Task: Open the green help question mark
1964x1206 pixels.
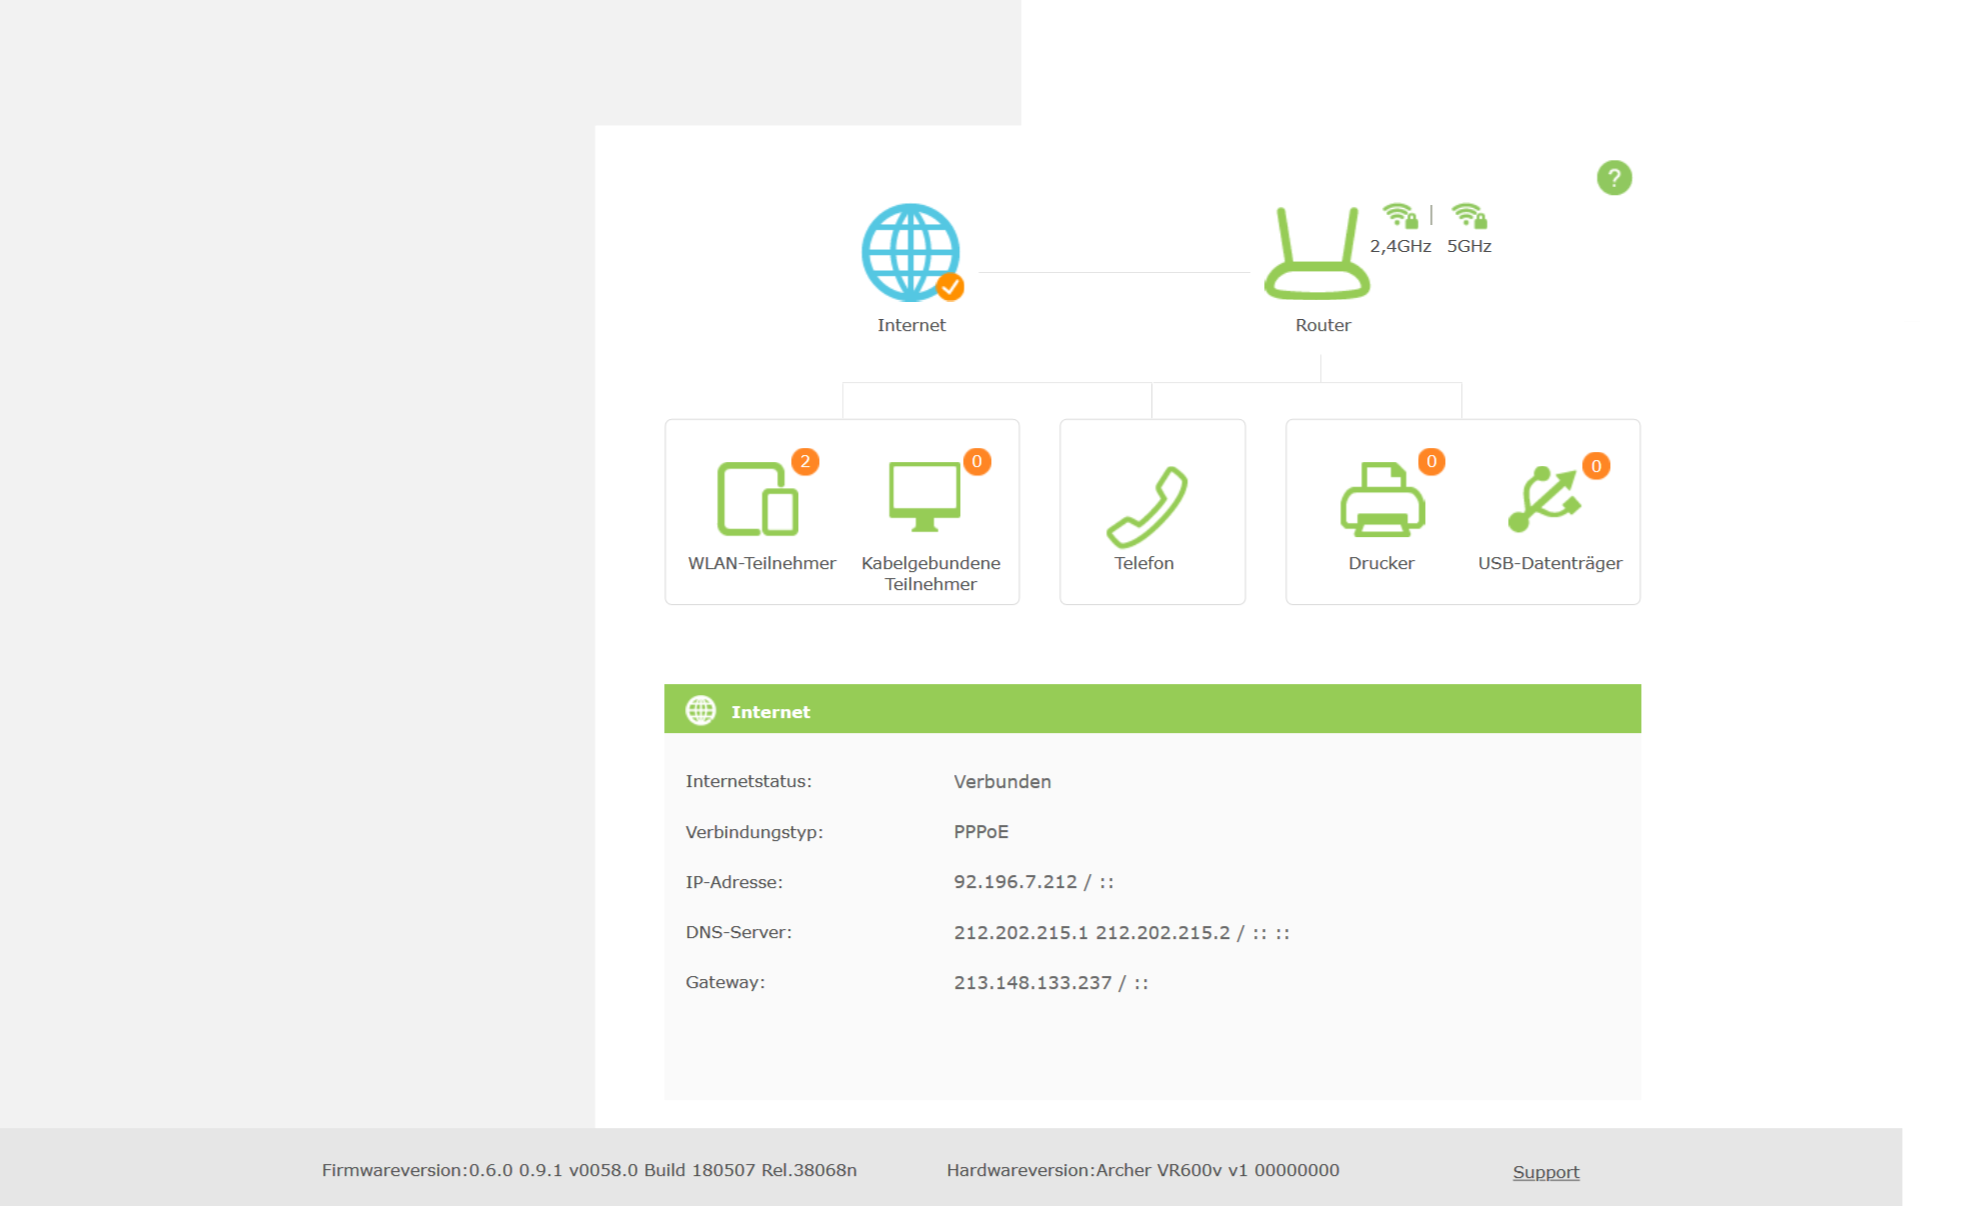Action: tap(1613, 178)
